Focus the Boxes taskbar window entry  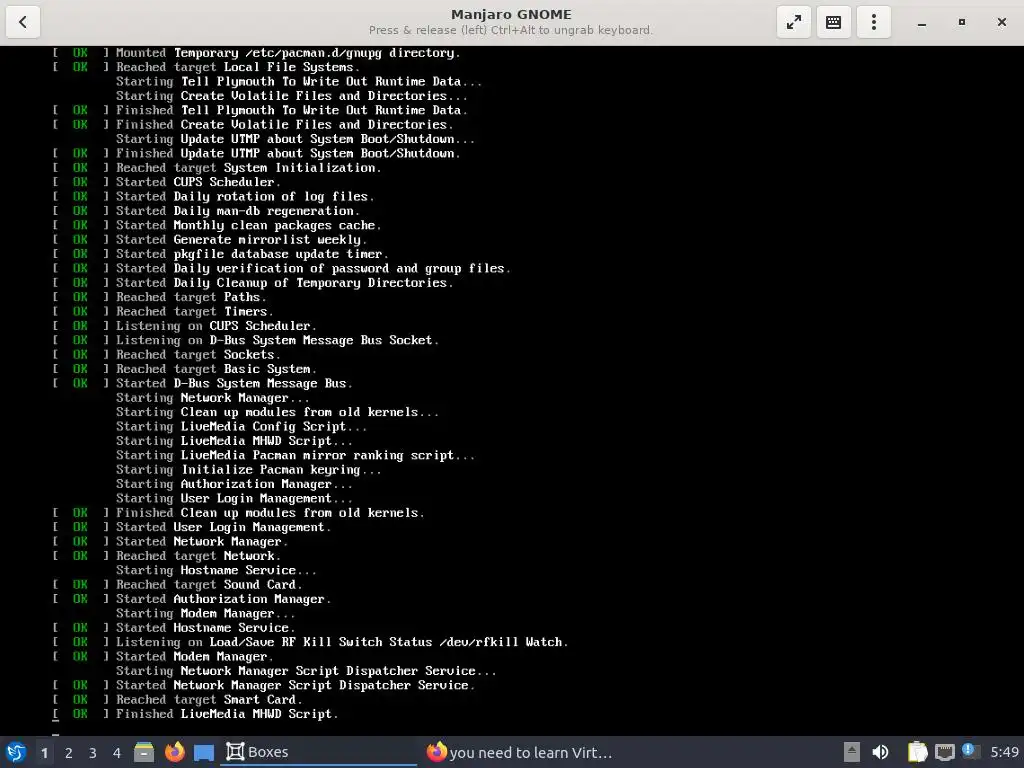pos(319,752)
